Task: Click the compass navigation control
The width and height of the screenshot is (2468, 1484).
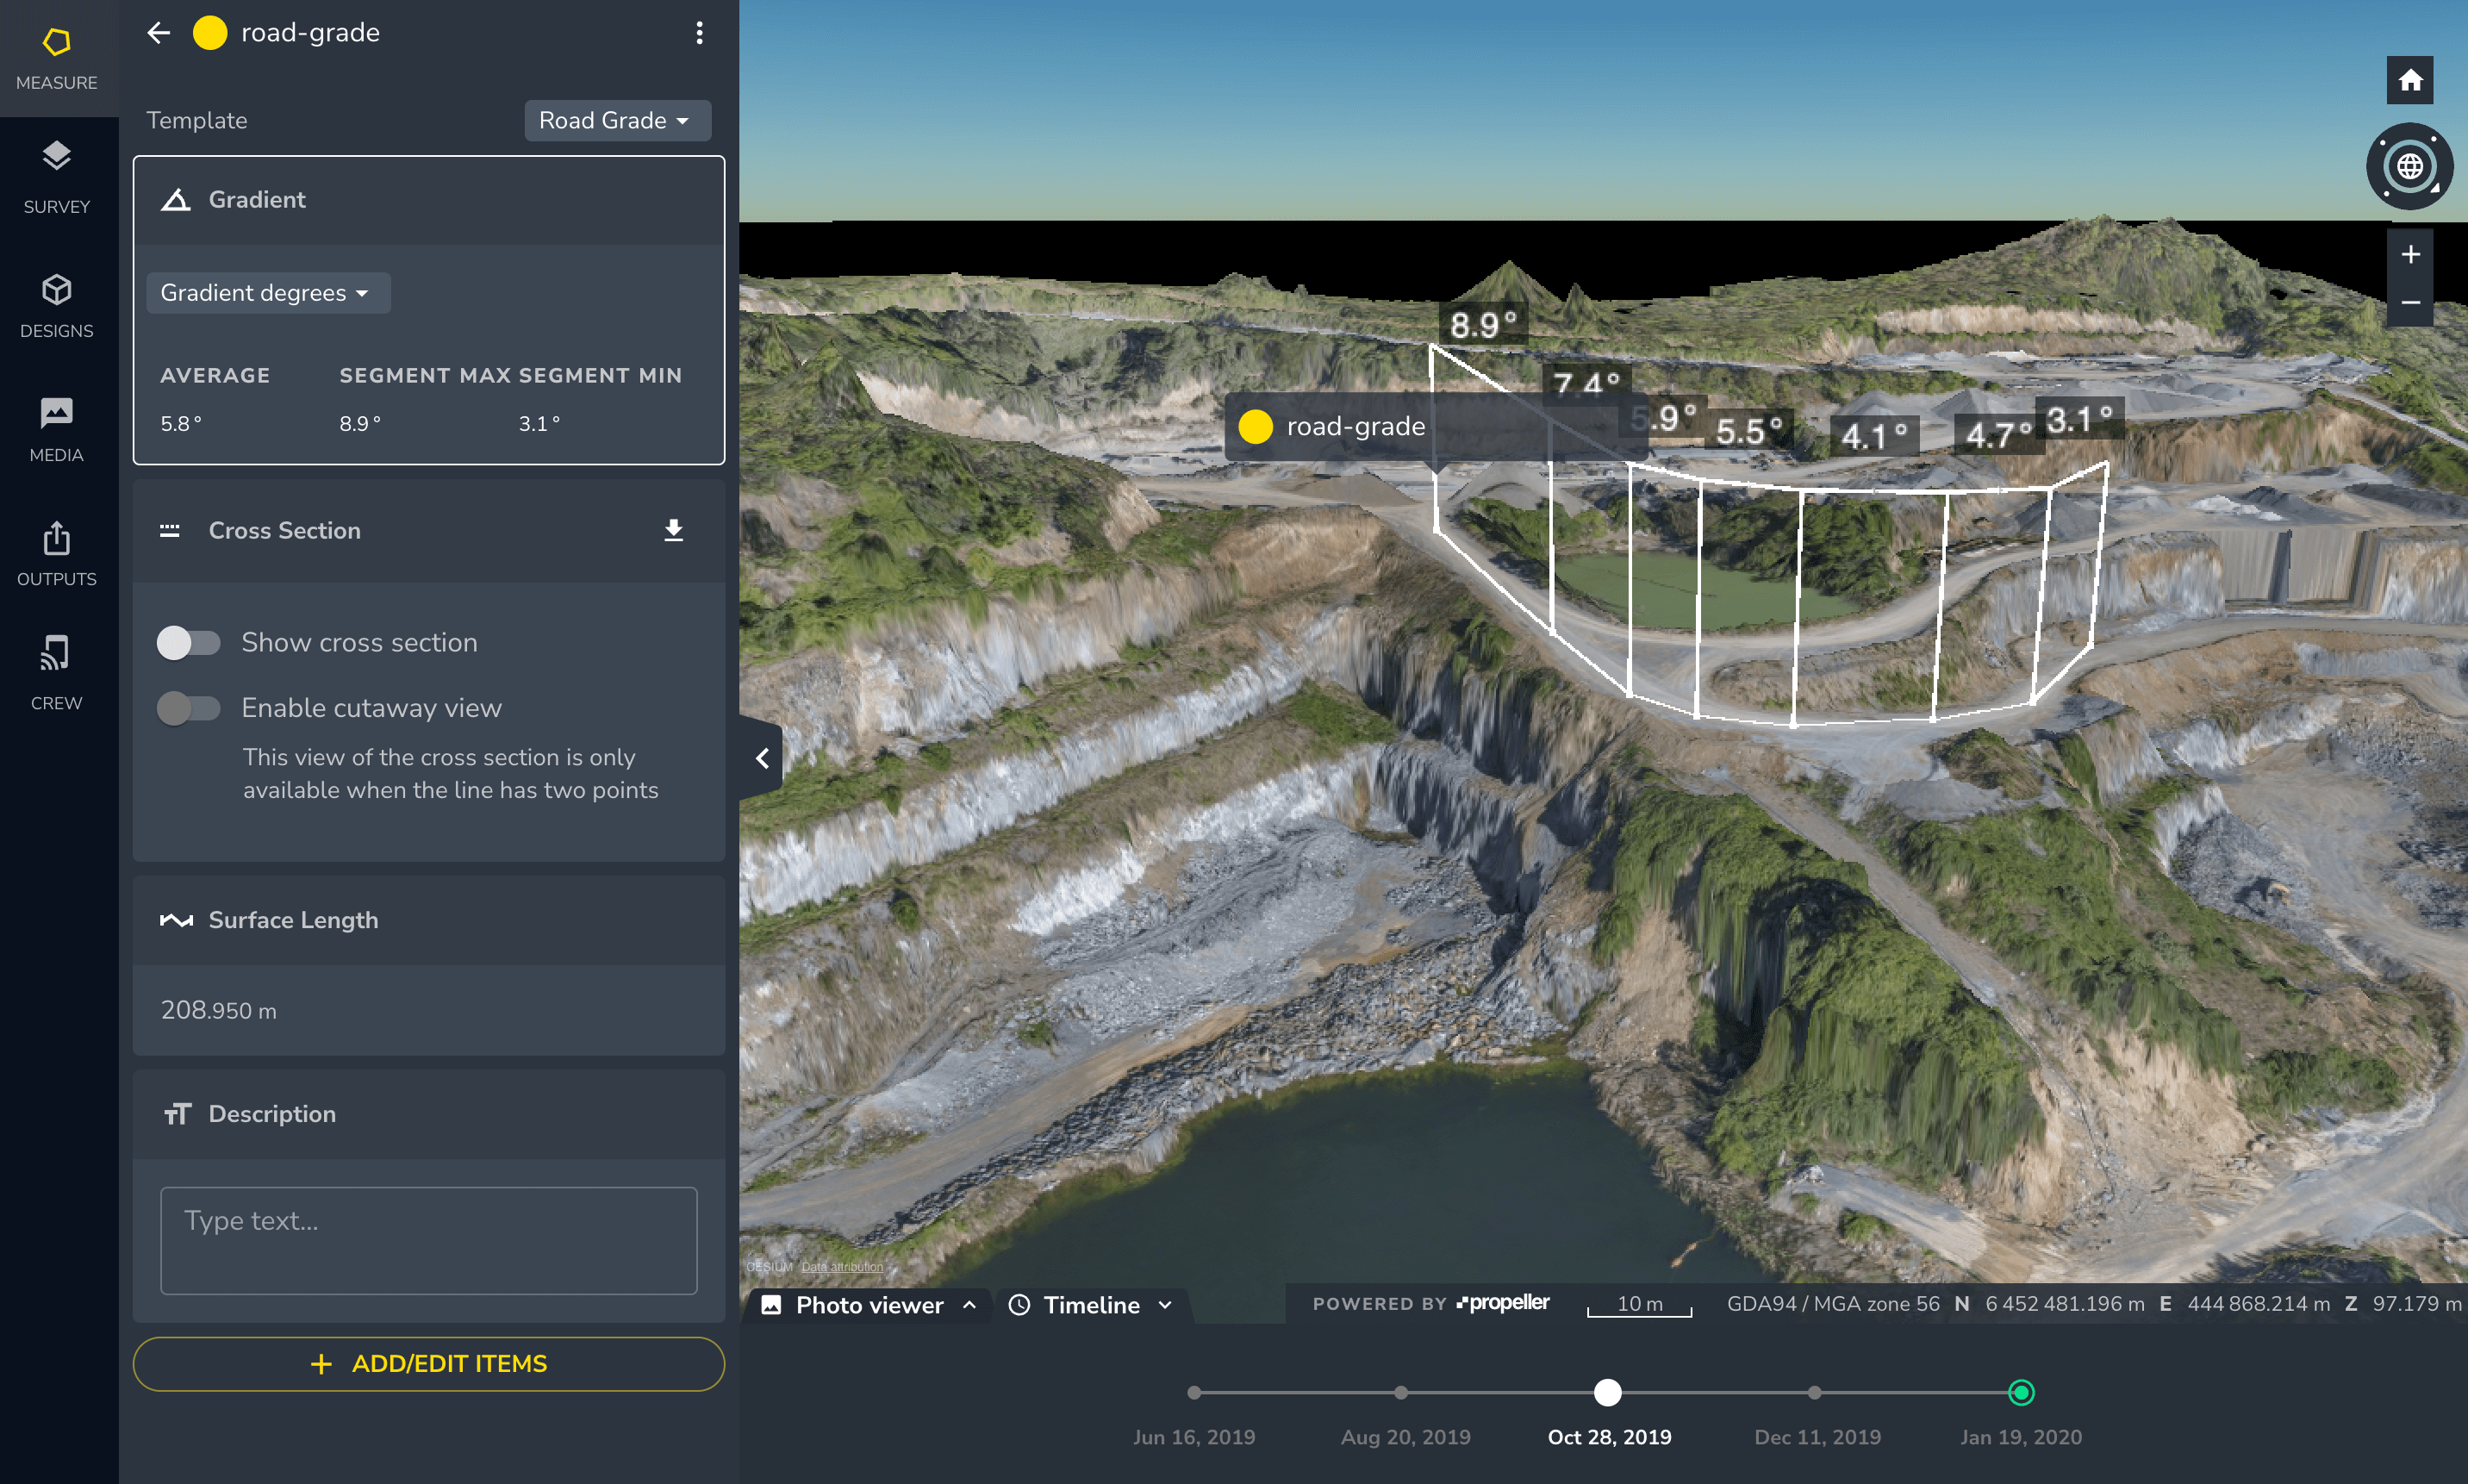Action: click(2410, 166)
